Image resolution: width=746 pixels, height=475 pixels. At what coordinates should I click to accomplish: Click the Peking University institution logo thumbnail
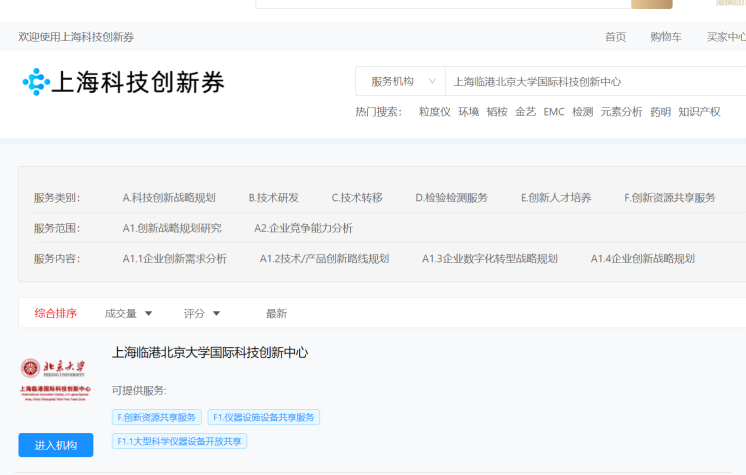[55, 380]
